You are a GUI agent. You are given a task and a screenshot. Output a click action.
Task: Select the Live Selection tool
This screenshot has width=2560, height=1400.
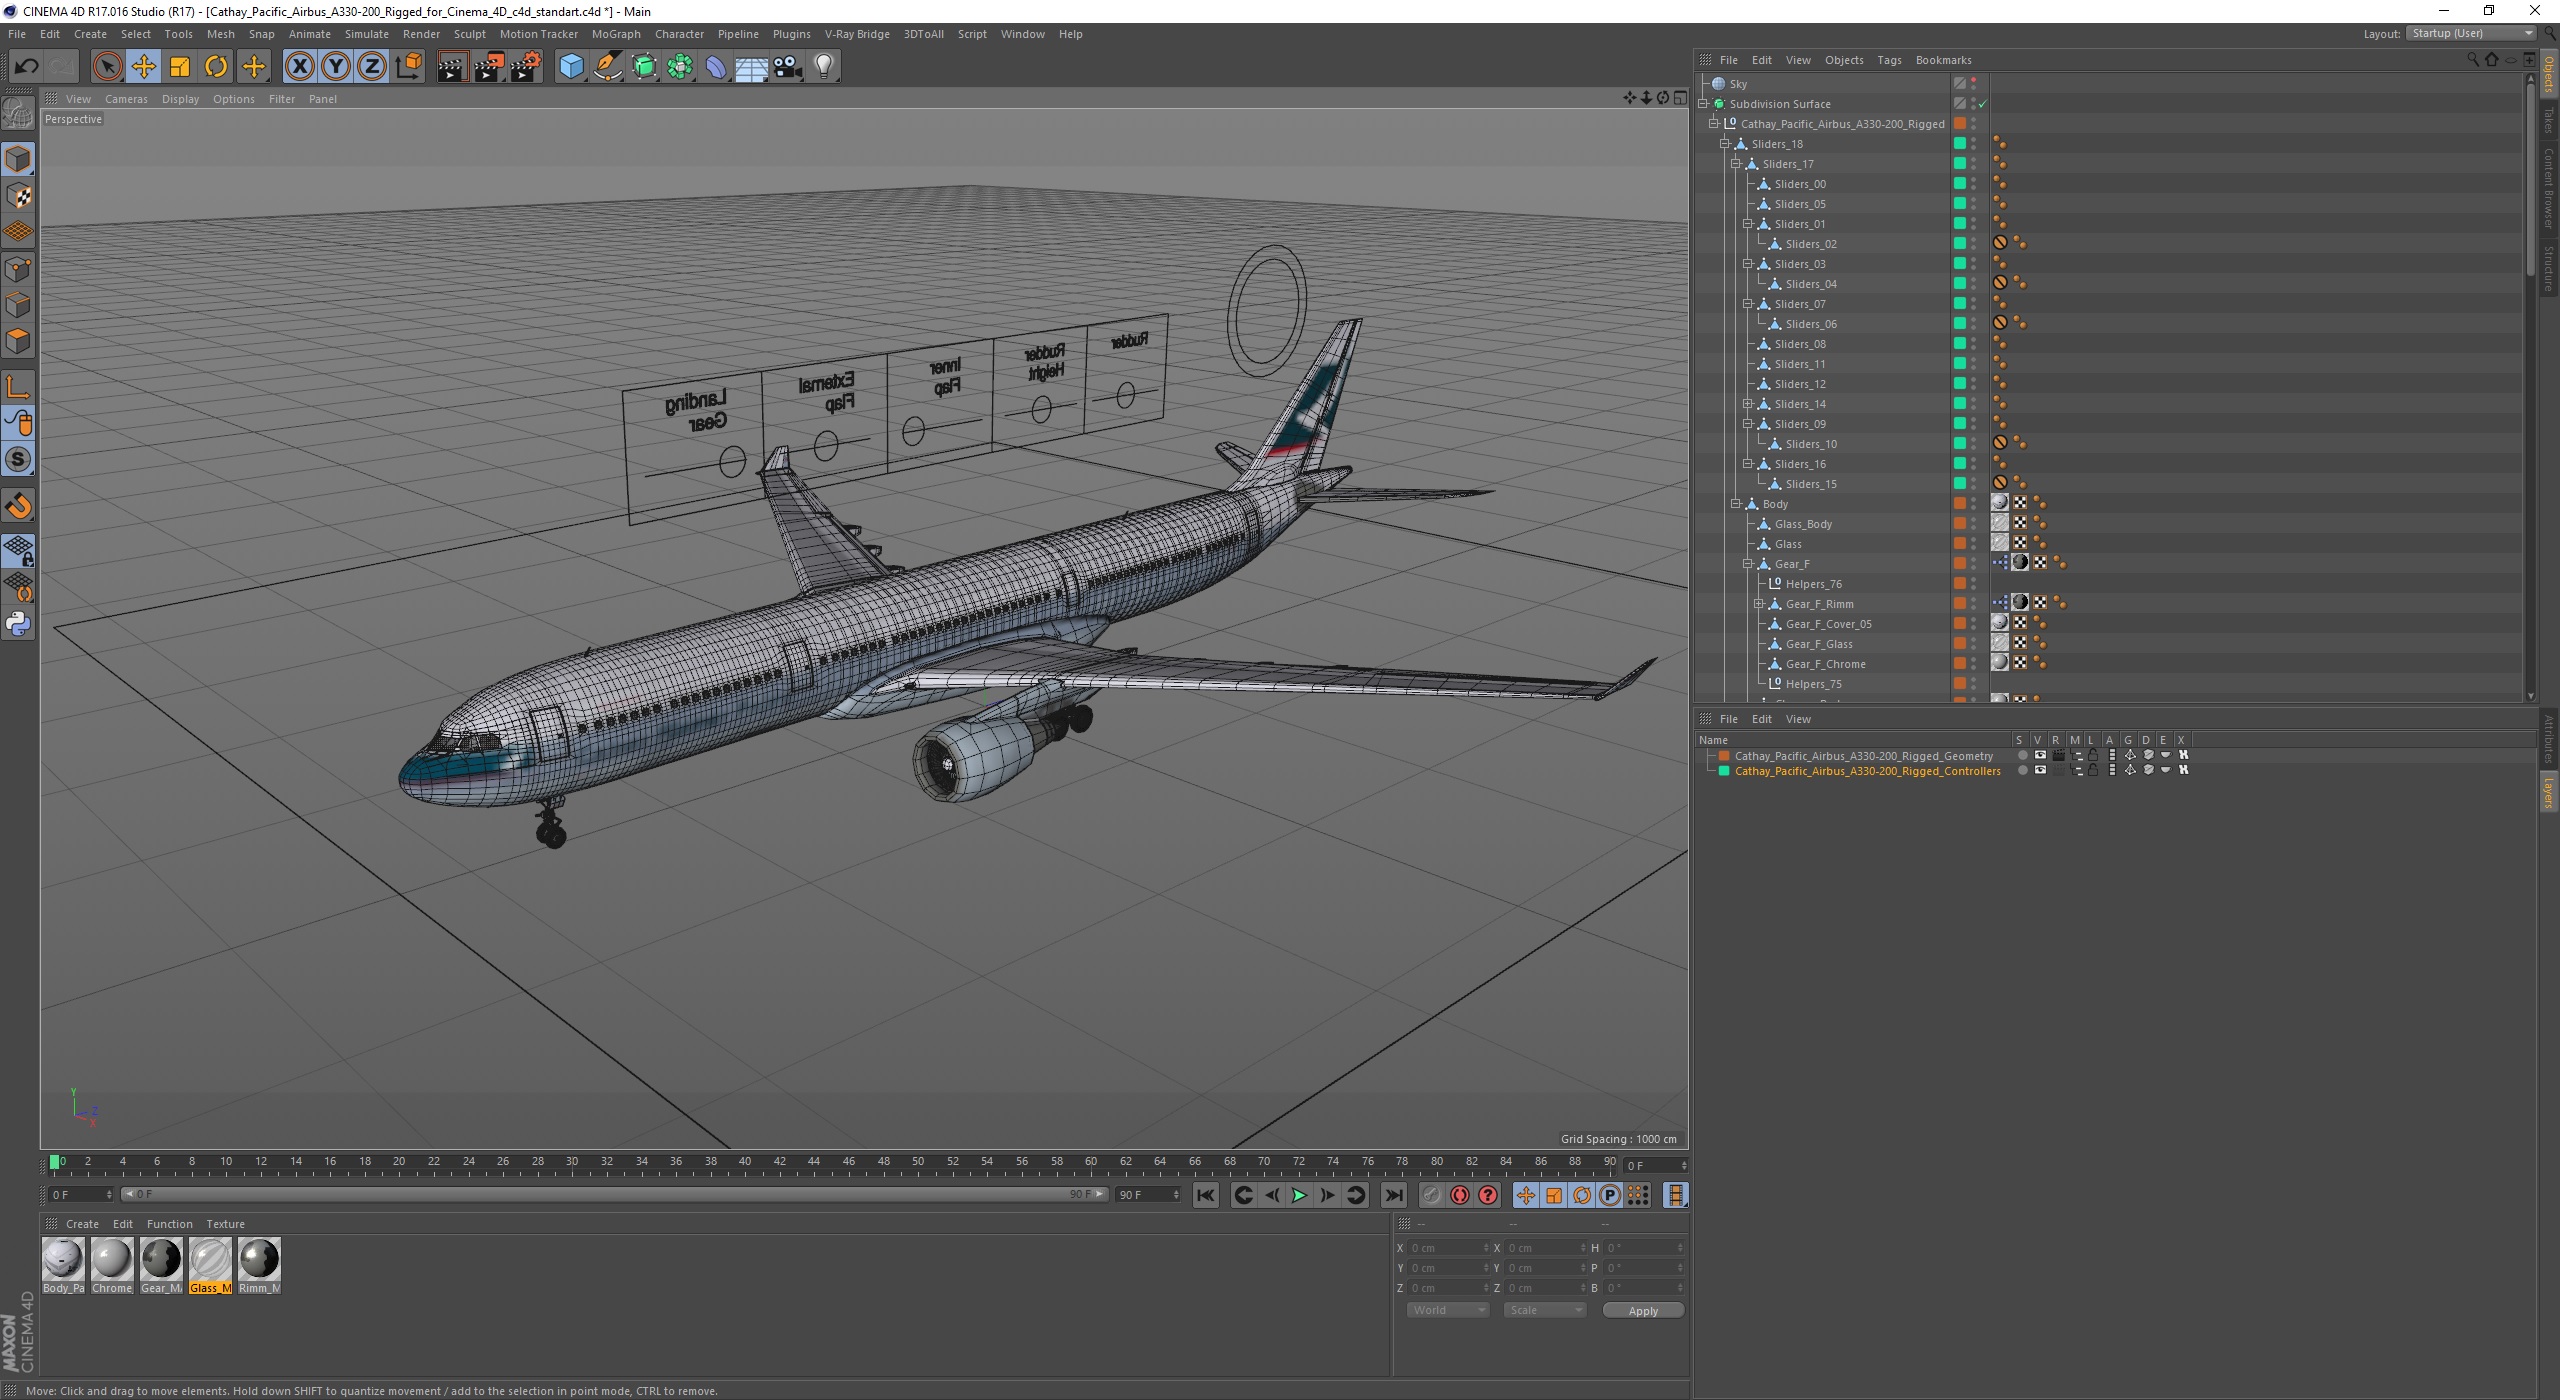click(107, 67)
